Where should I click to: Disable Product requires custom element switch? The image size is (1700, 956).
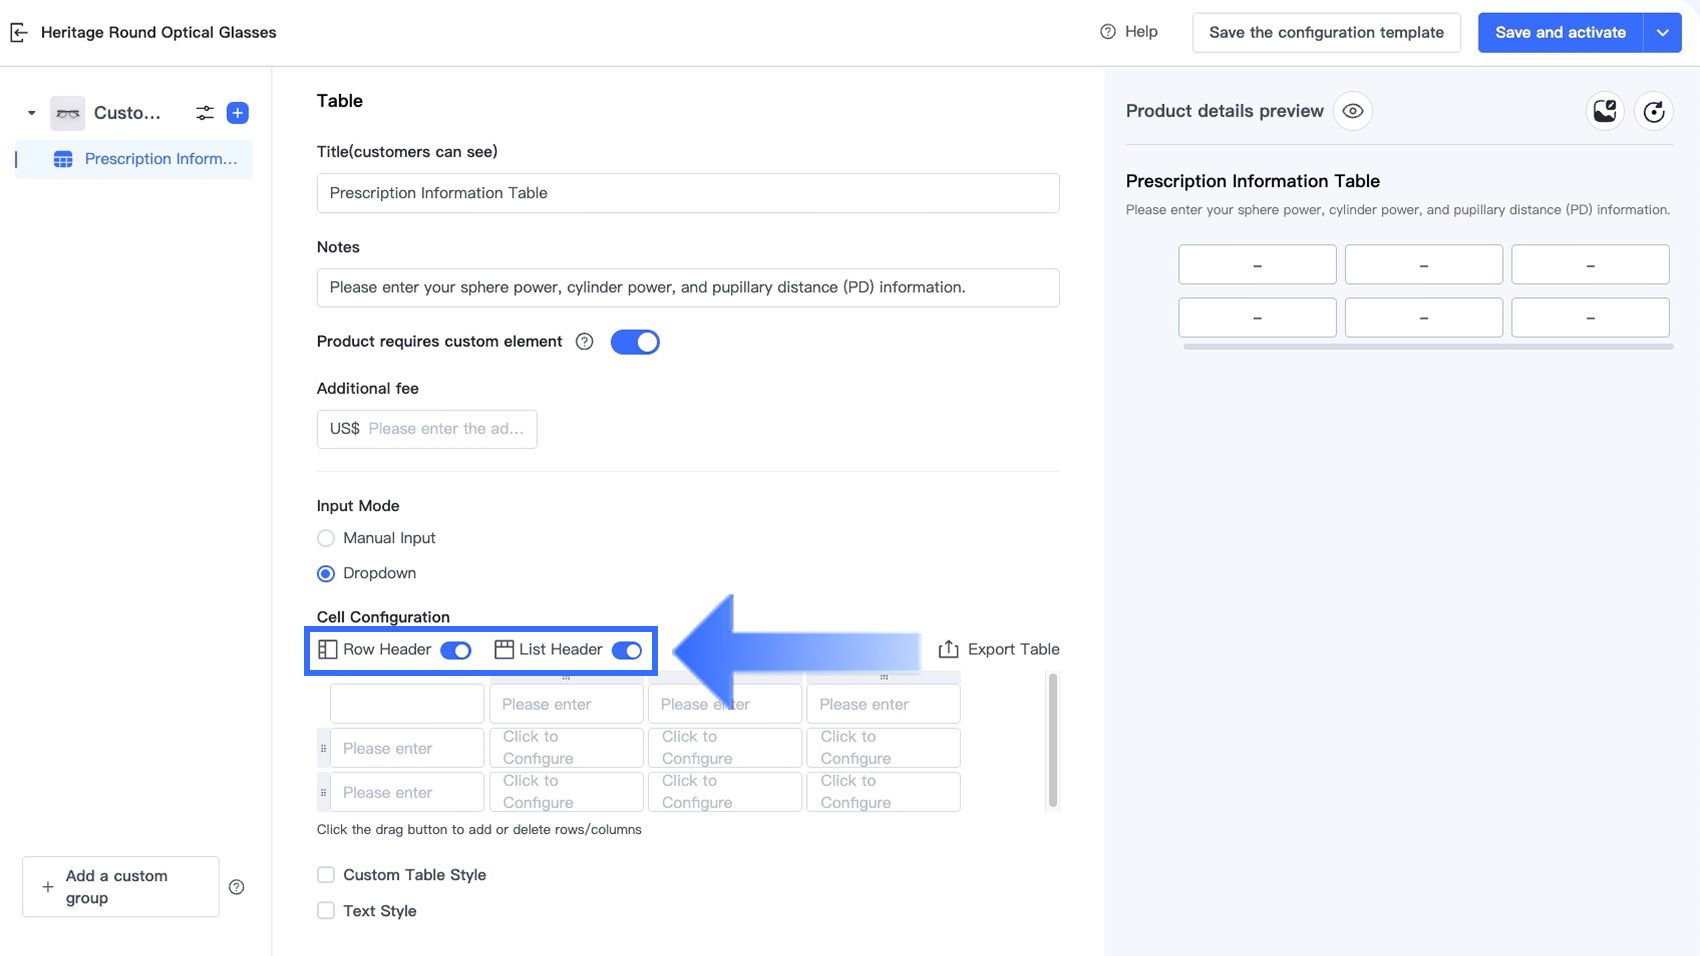(x=635, y=342)
